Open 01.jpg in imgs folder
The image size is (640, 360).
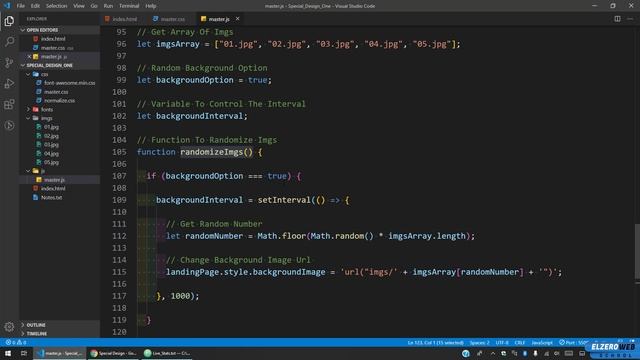51,127
